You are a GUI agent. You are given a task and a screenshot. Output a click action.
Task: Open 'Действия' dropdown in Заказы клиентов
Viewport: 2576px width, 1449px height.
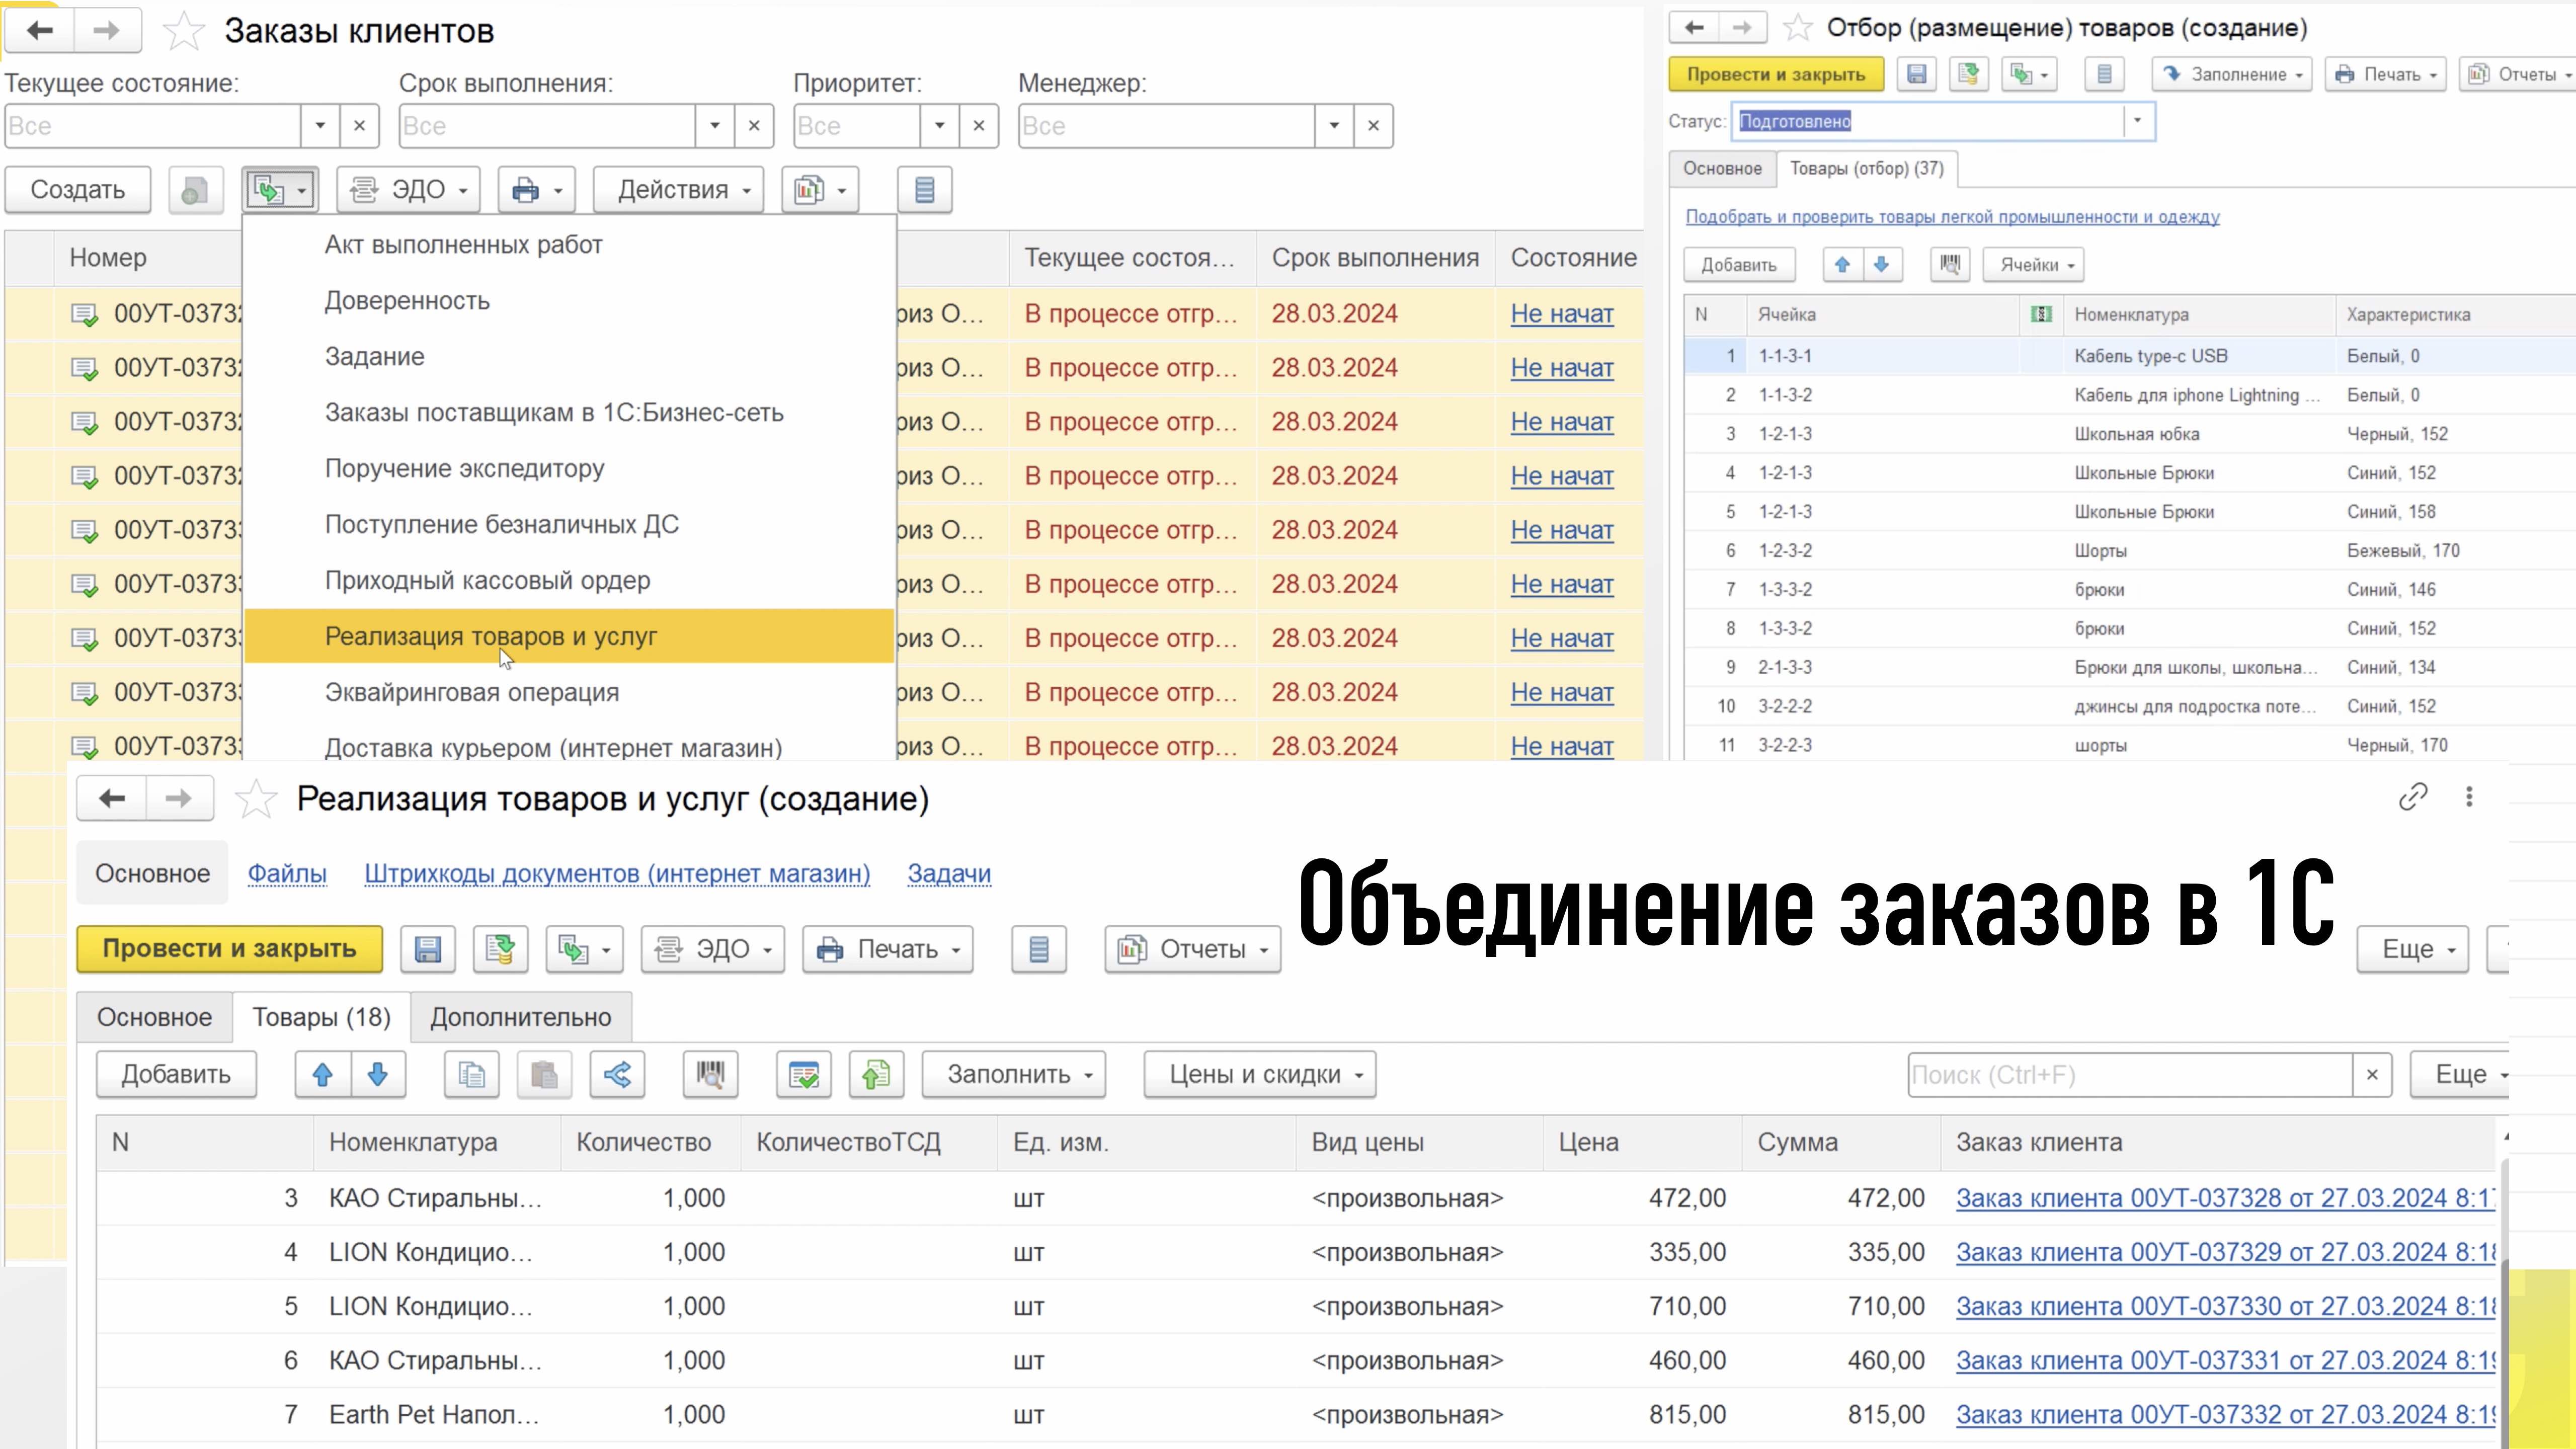tap(678, 189)
